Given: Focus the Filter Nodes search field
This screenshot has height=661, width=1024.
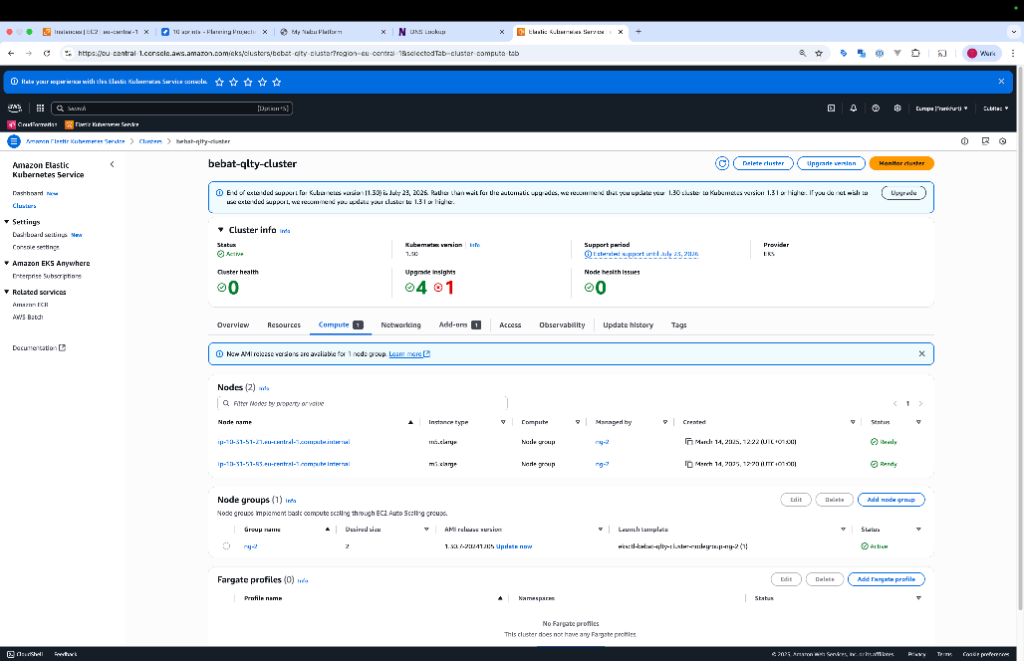Looking at the screenshot, I should pos(362,404).
